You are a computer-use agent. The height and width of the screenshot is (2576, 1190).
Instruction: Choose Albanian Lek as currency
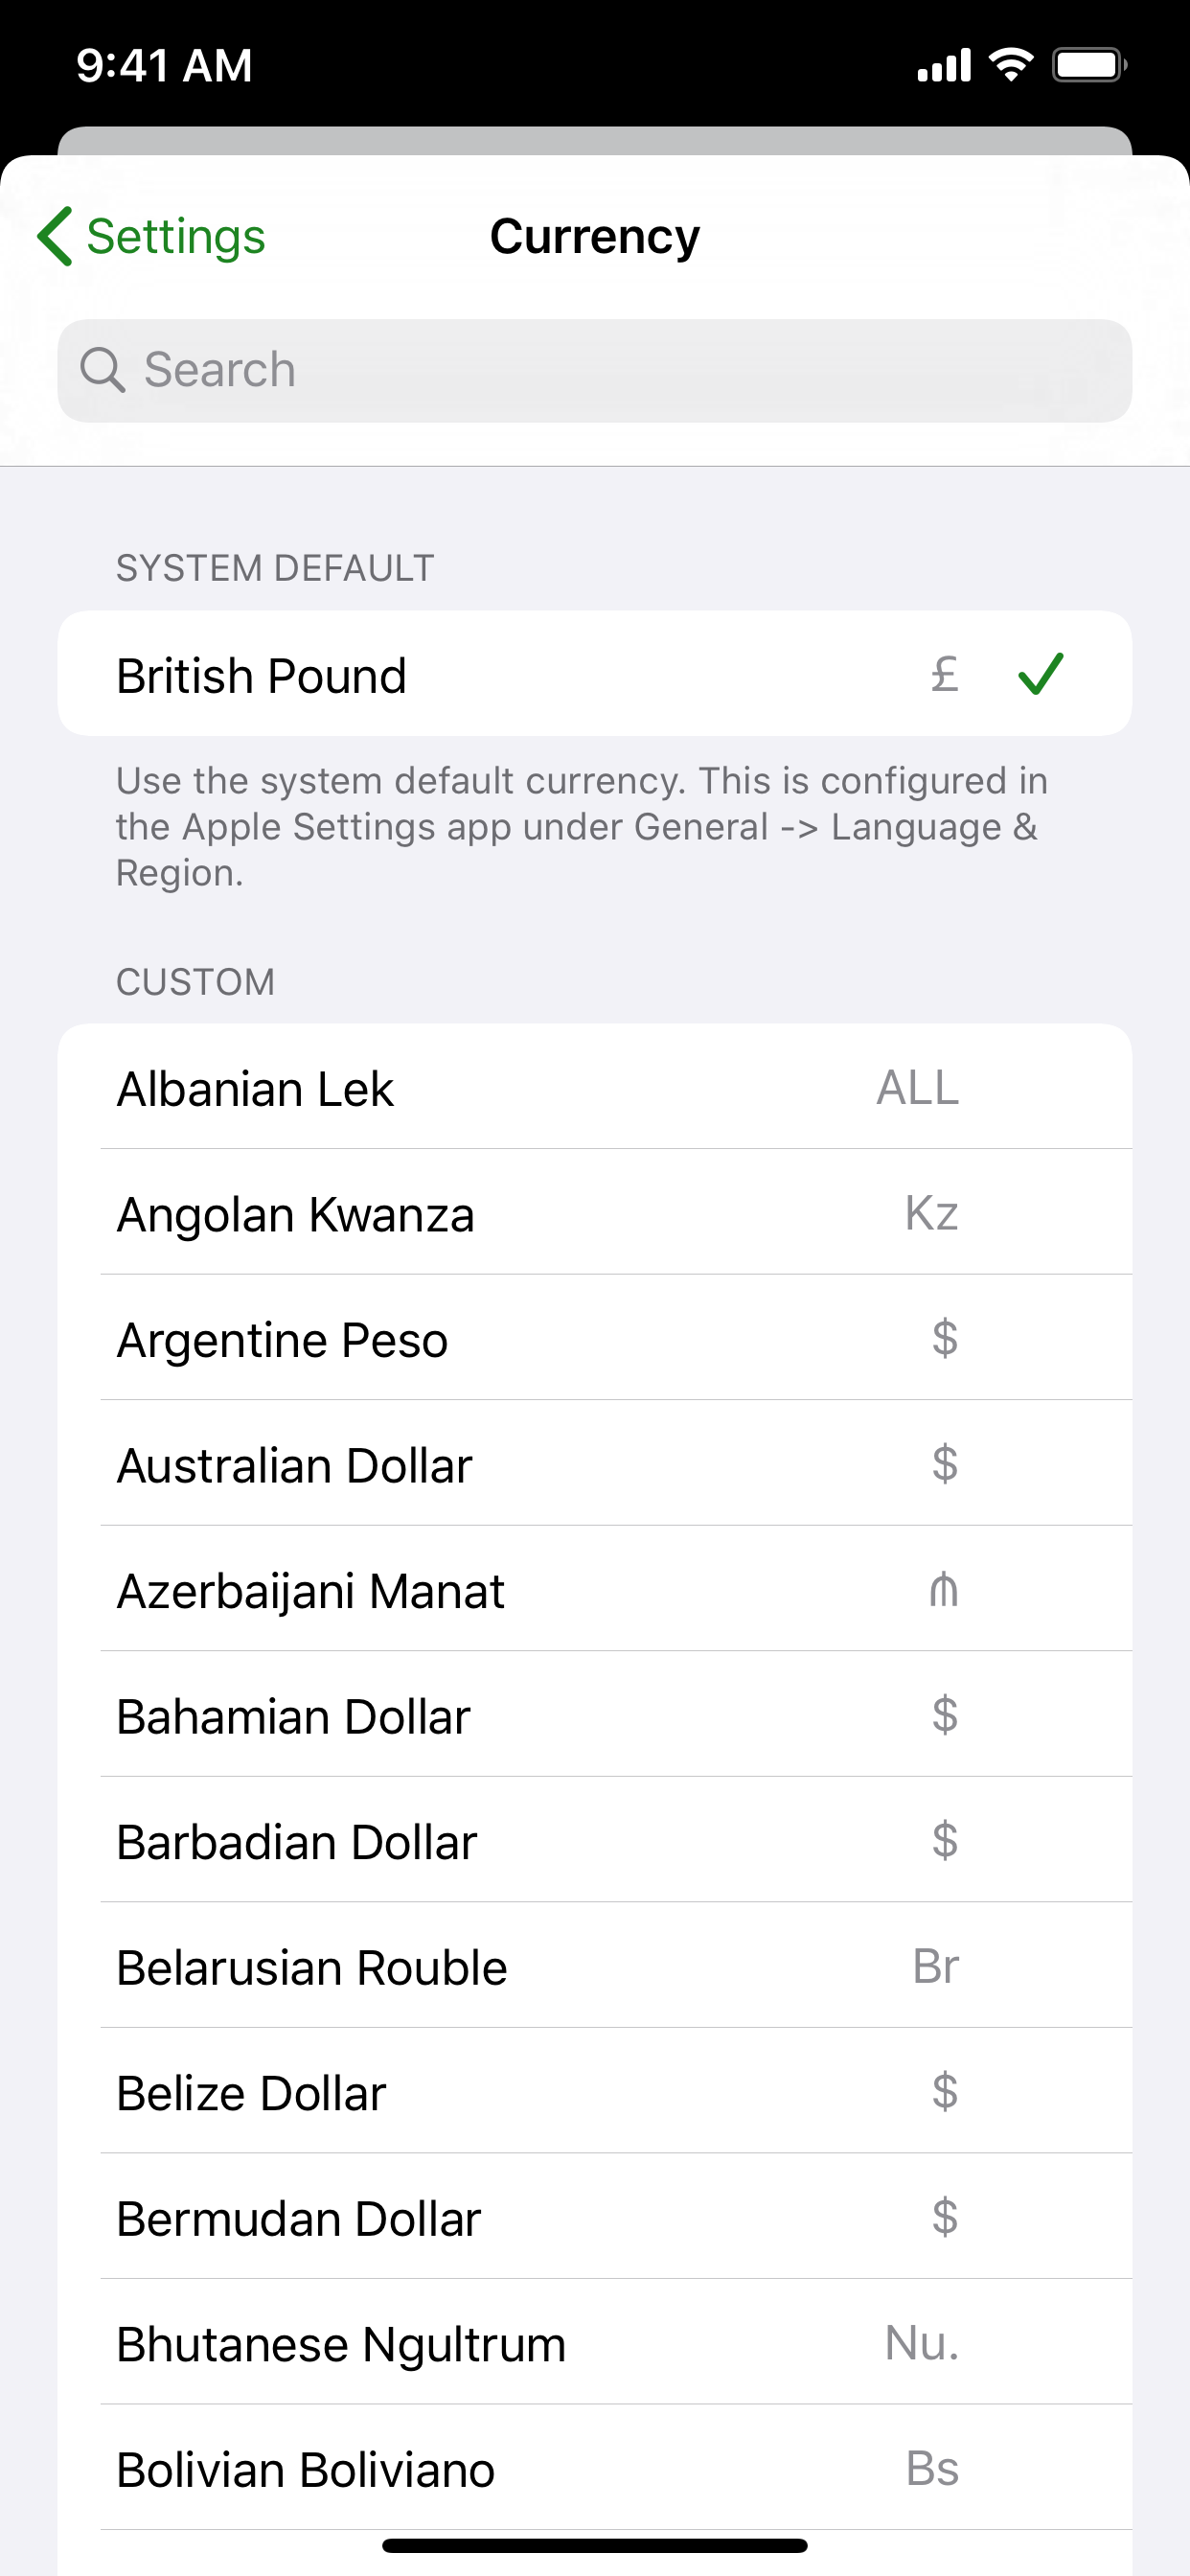595,1087
